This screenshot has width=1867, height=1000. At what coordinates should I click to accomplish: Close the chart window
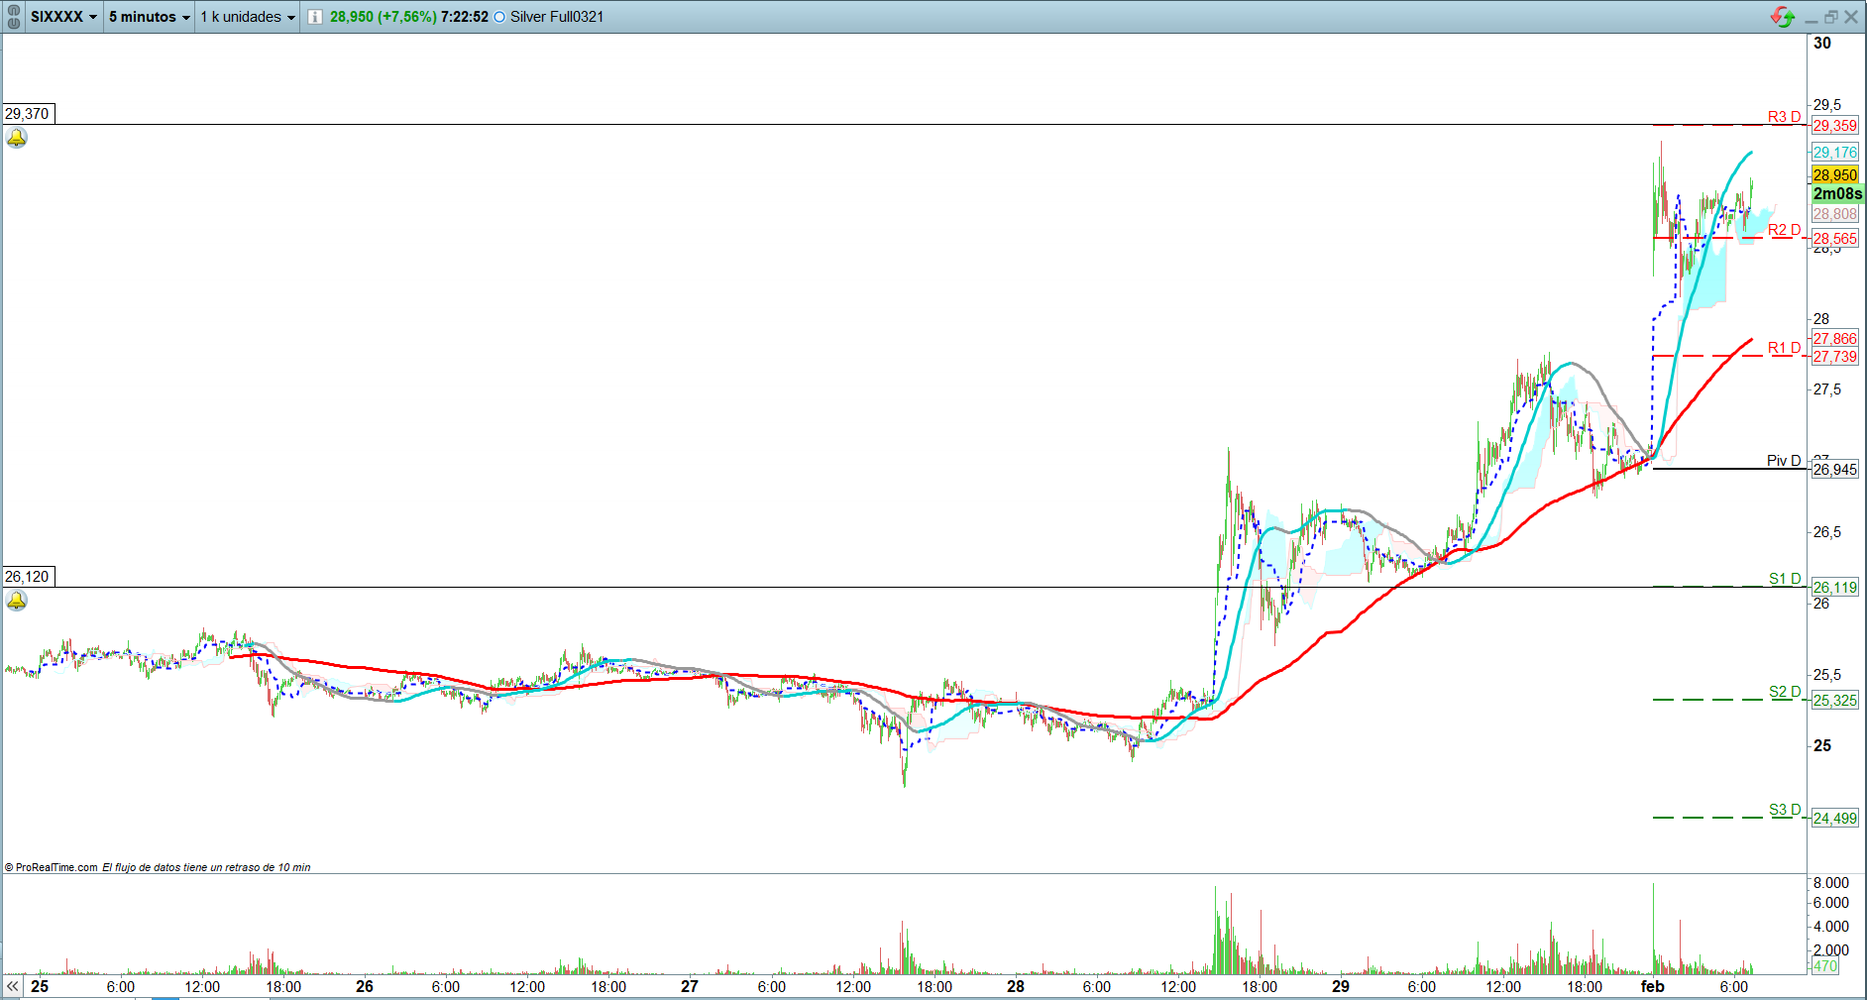click(x=1851, y=17)
